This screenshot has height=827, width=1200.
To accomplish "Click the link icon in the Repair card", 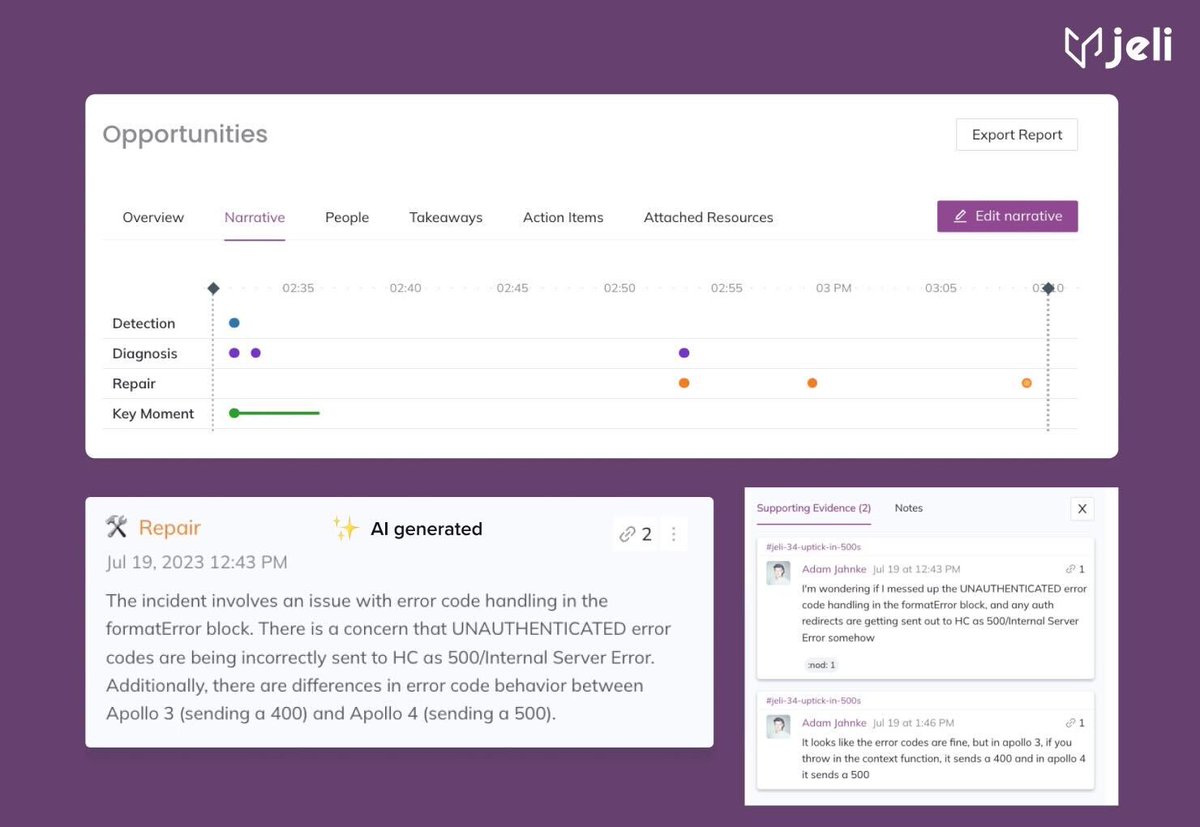I will pos(627,535).
